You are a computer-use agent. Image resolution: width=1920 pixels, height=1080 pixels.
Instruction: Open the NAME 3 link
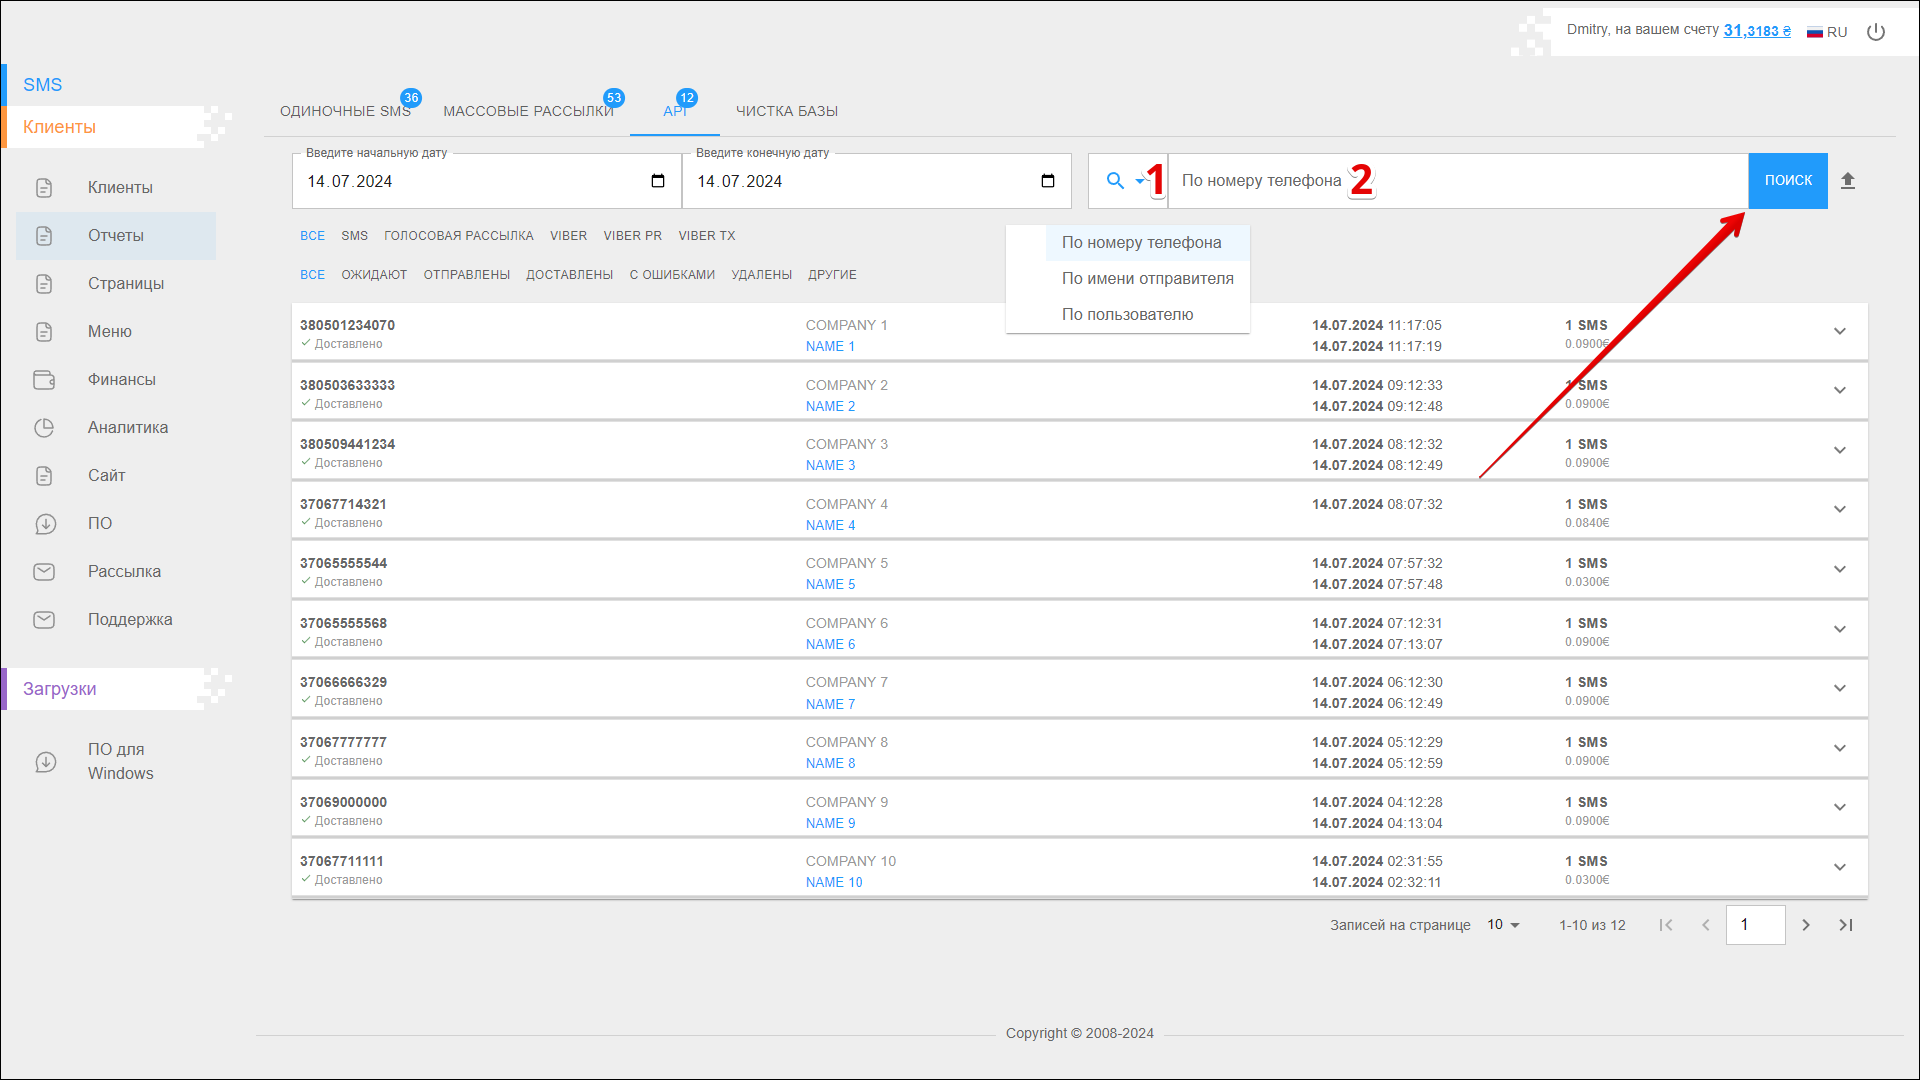coord(830,466)
